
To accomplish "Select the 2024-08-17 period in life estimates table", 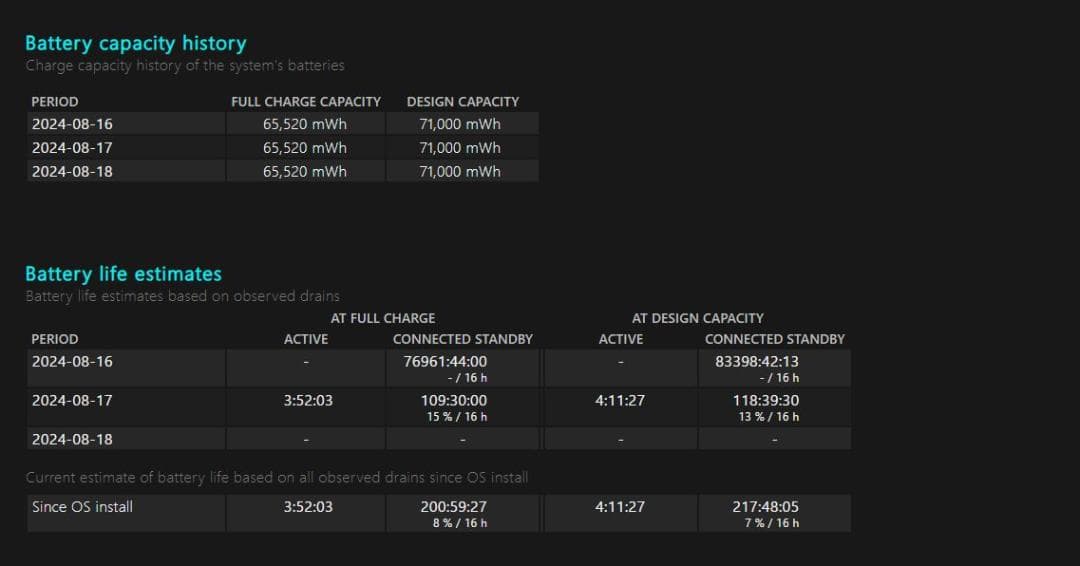I will [72, 400].
